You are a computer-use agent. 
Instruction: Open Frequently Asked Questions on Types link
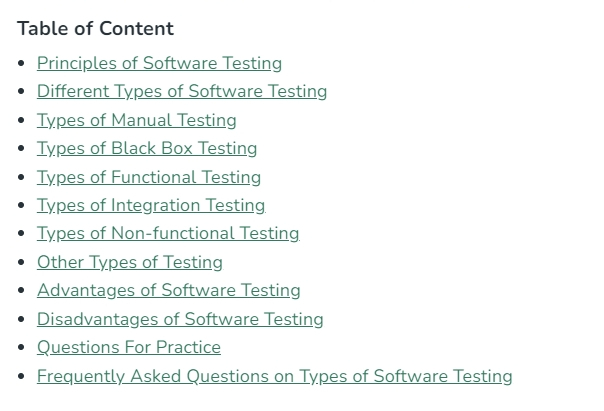point(274,376)
